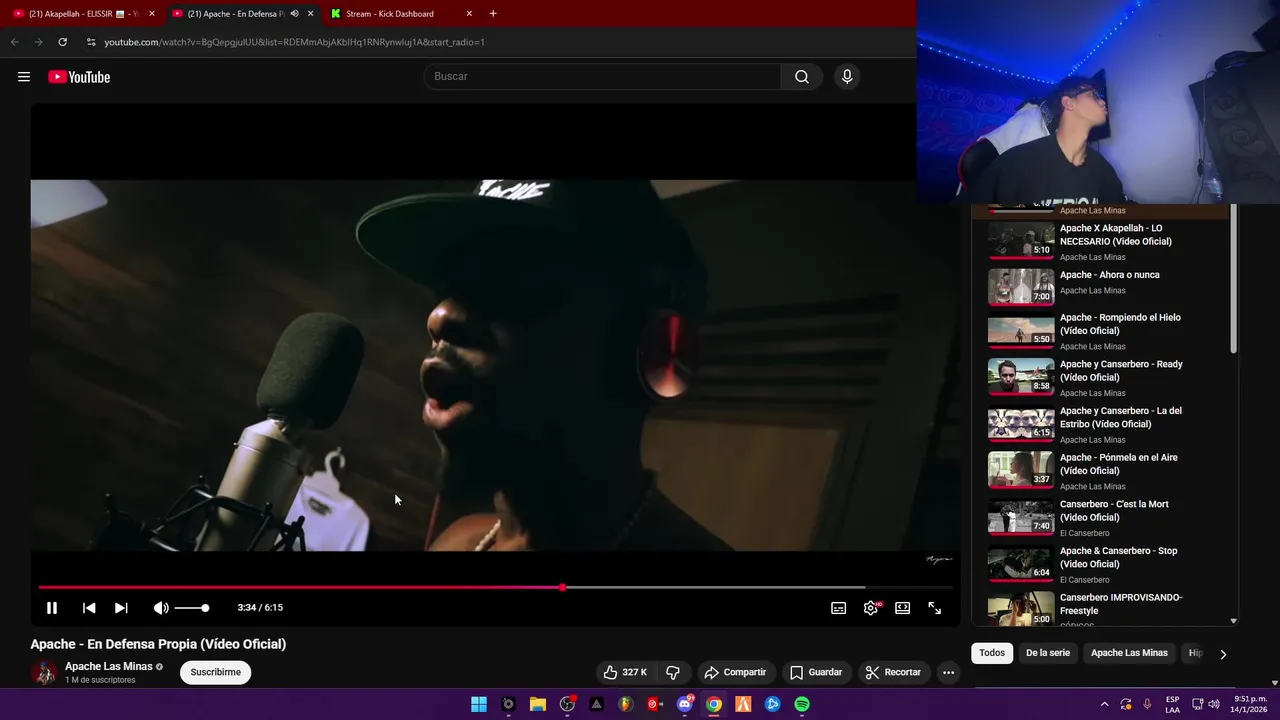Select the Todos filter chip
Screen dimensions: 1280x720
click(x=992, y=653)
